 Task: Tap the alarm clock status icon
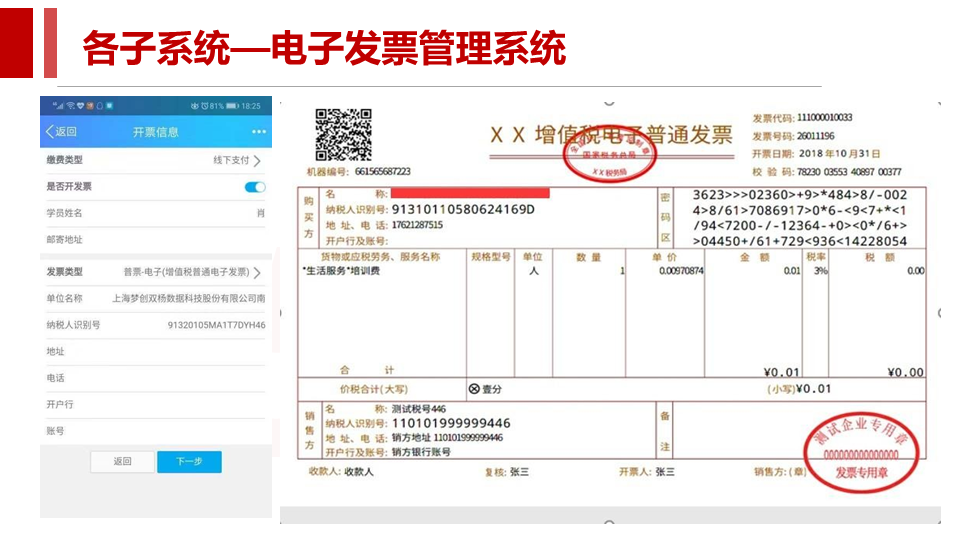click(204, 106)
